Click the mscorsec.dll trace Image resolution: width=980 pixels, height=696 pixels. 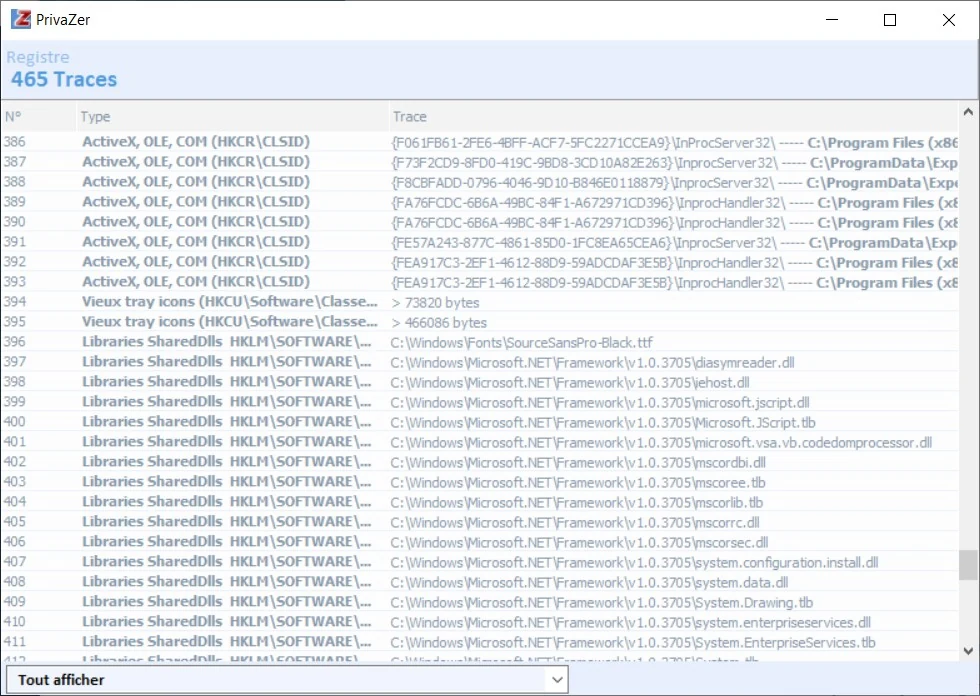tap(479, 542)
